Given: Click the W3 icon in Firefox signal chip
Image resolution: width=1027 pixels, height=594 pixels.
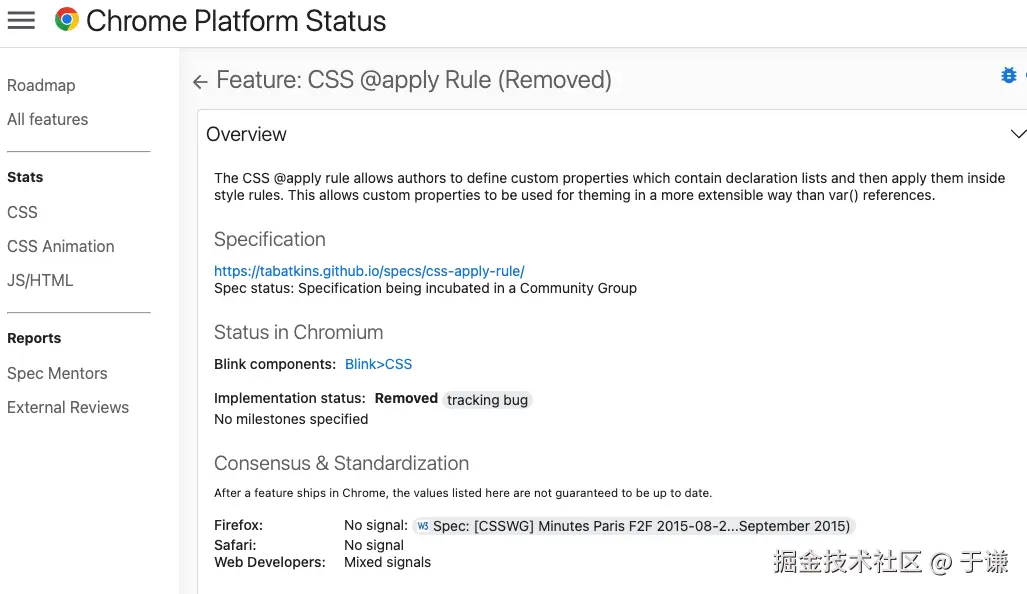Looking at the screenshot, I should coord(423,526).
